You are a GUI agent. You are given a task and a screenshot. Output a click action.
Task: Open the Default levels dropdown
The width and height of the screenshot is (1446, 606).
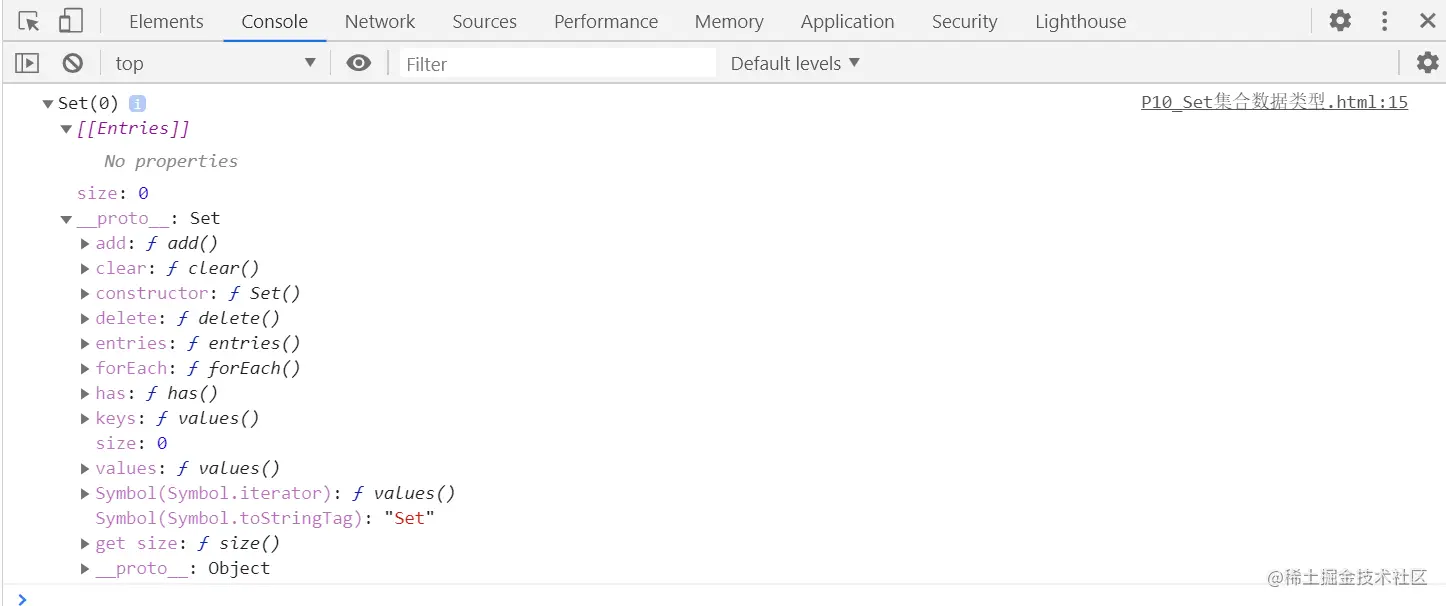pos(795,63)
